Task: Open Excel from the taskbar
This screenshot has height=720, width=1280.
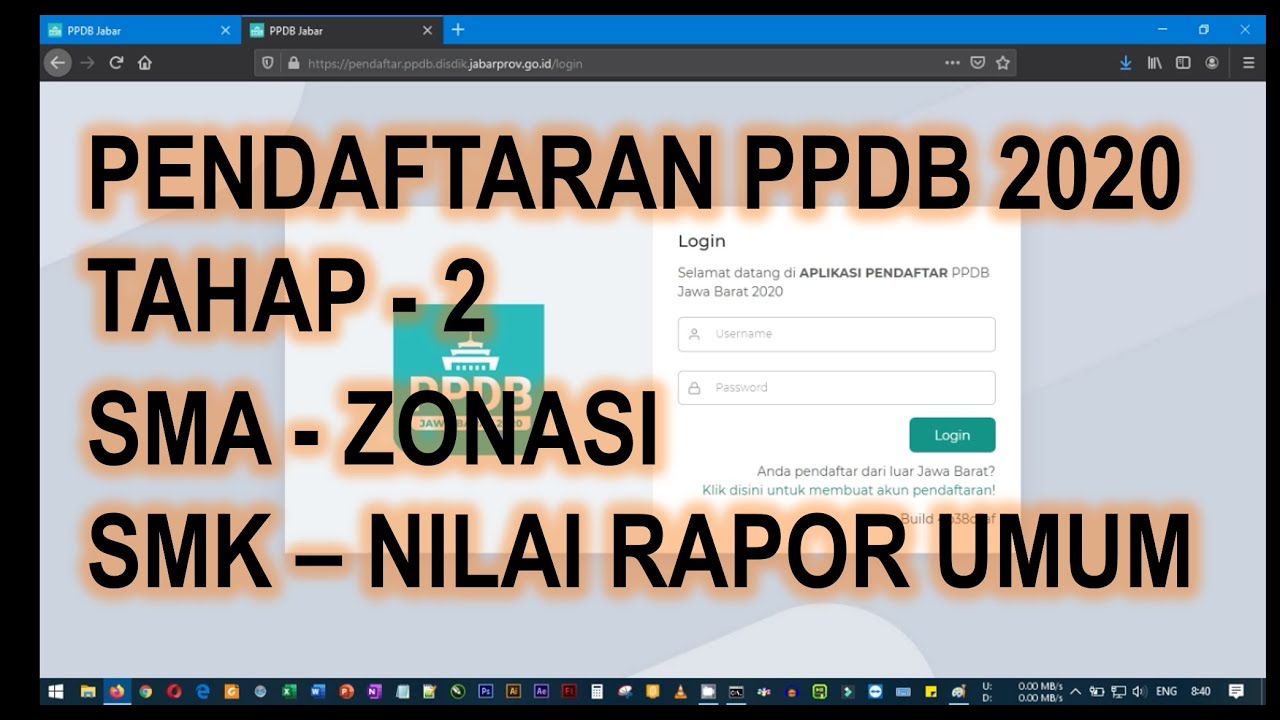Action: (x=288, y=691)
